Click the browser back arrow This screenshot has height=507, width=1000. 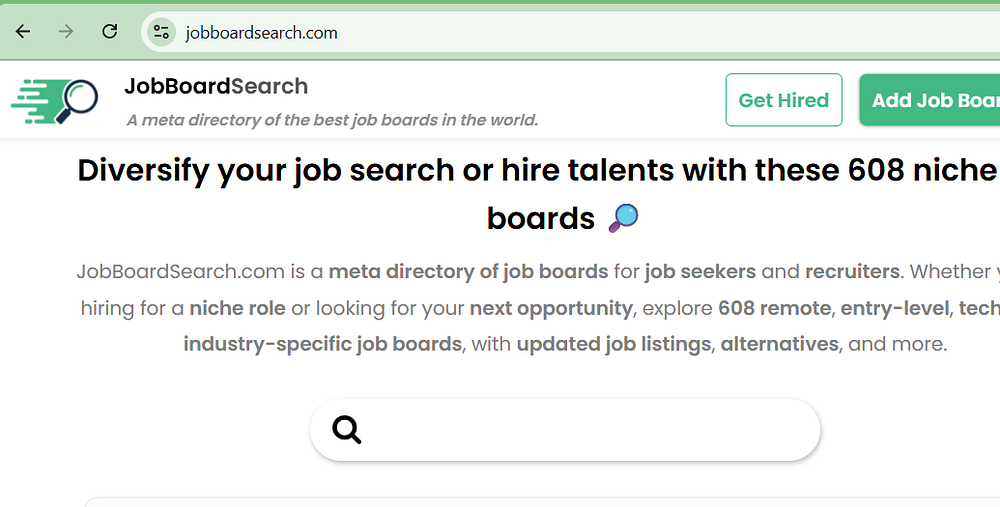point(23,32)
